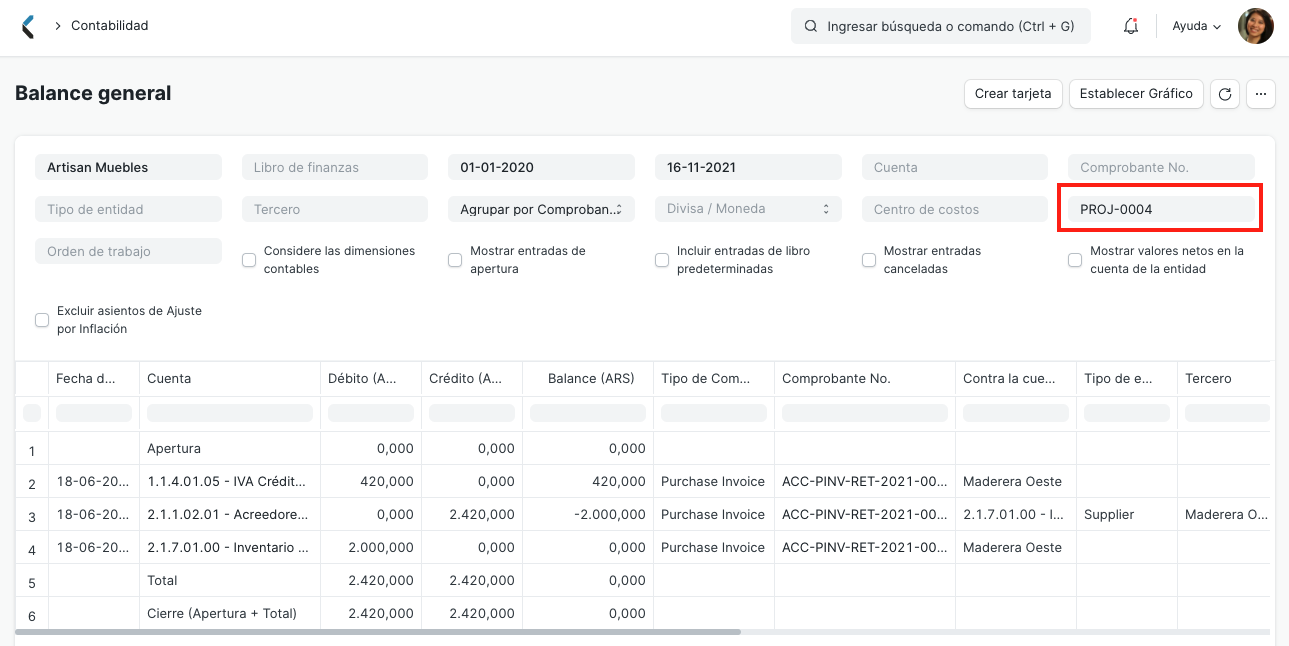Click the Establecer Gráfico button
Image resolution: width=1289 pixels, height=646 pixels.
pyautogui.click(x=1136, y=94)
